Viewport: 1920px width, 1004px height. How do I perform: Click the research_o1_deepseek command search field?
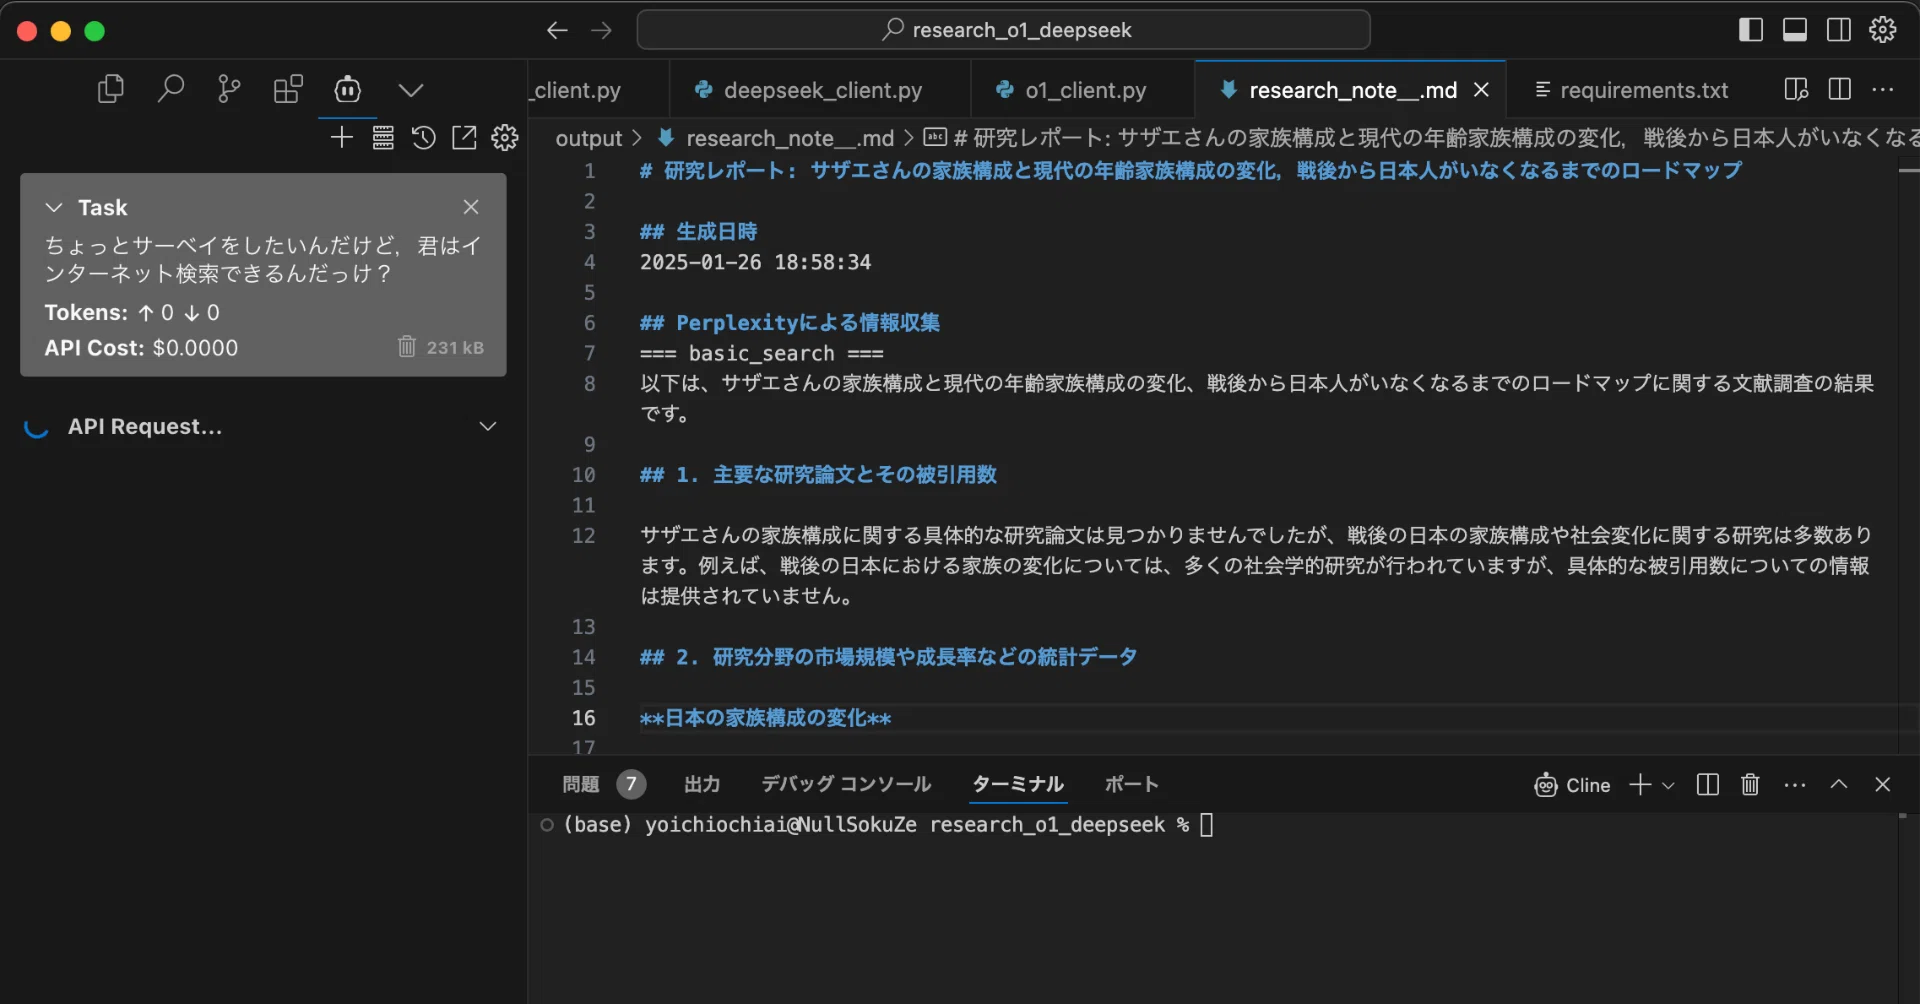click(1003, 30)
